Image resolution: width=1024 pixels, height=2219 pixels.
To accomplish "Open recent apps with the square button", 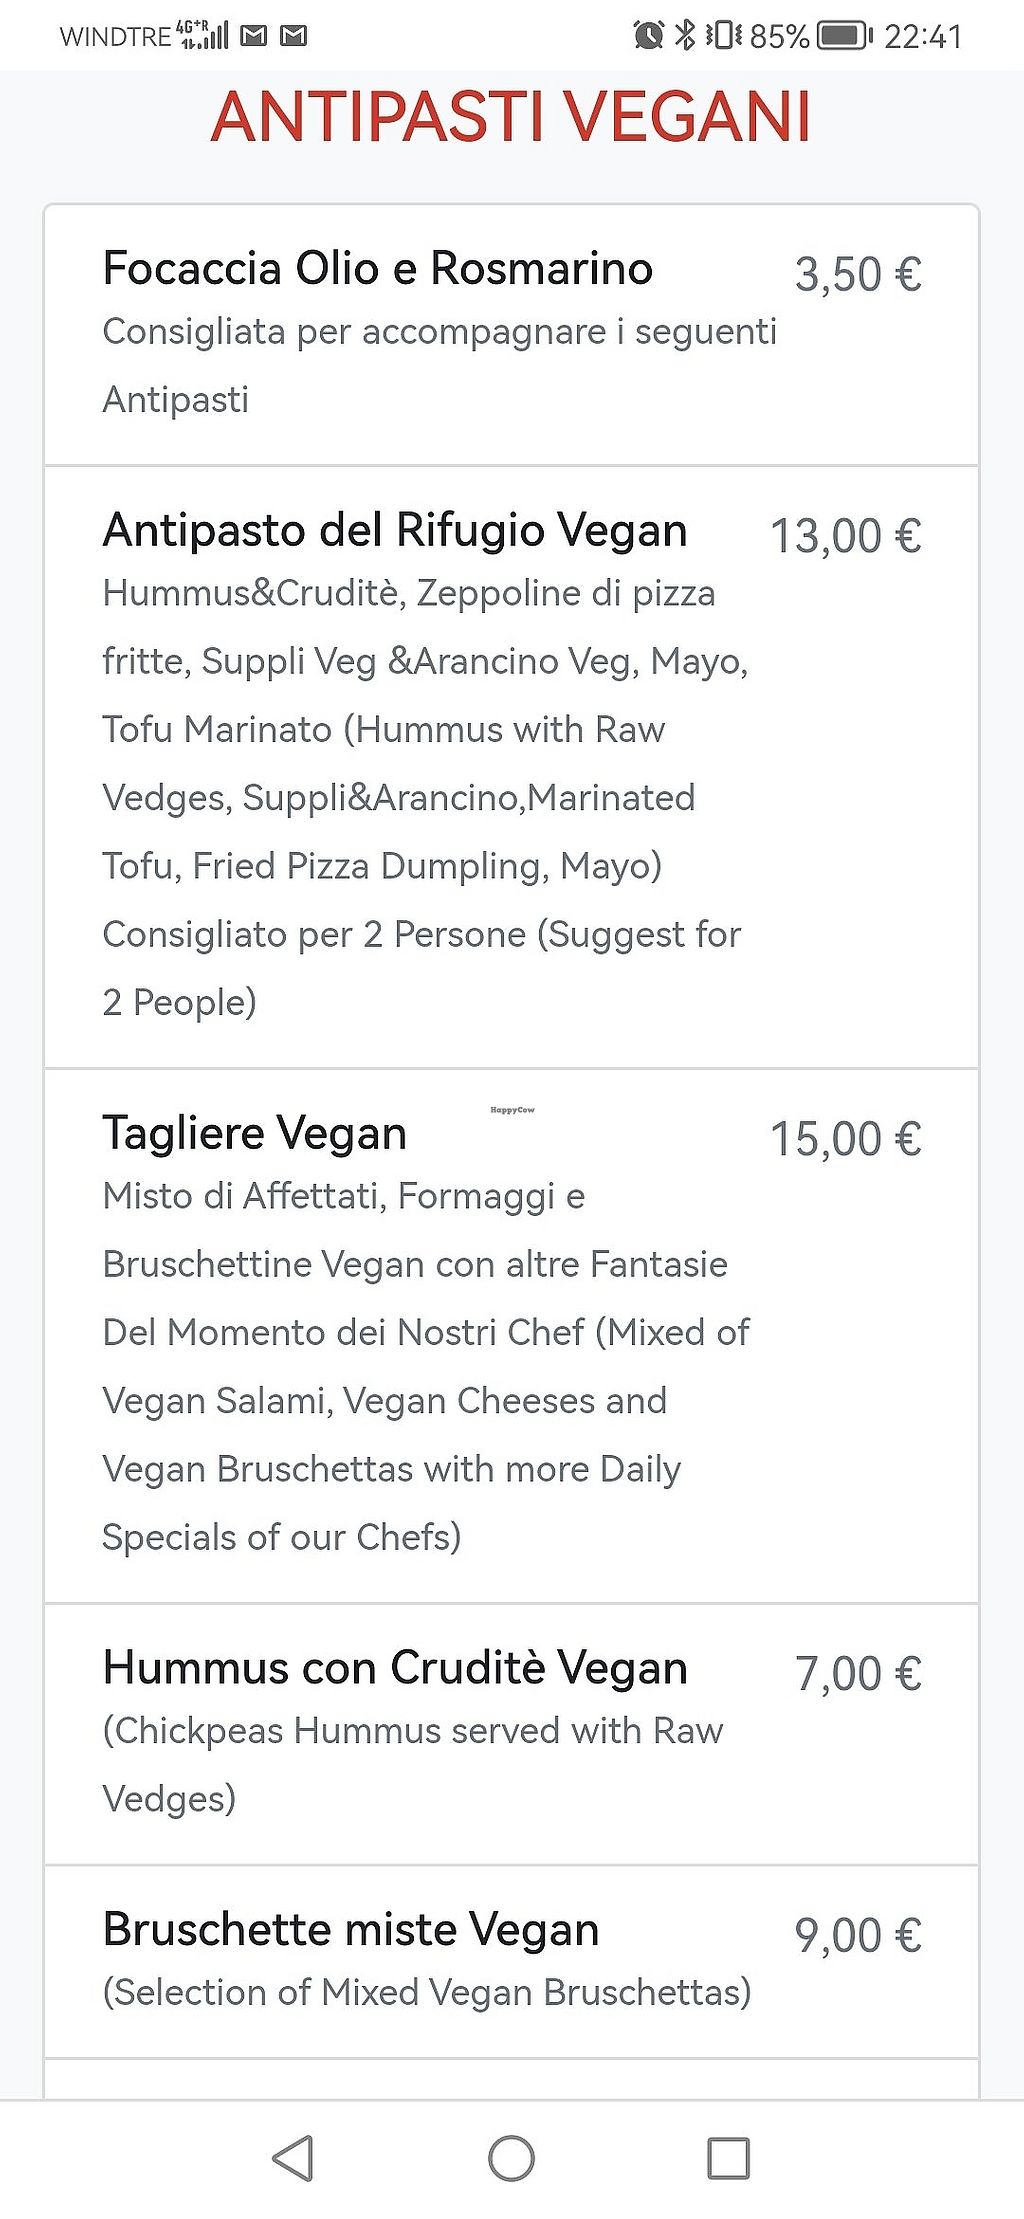I will pyautogui.click(x=728, y=2158).
